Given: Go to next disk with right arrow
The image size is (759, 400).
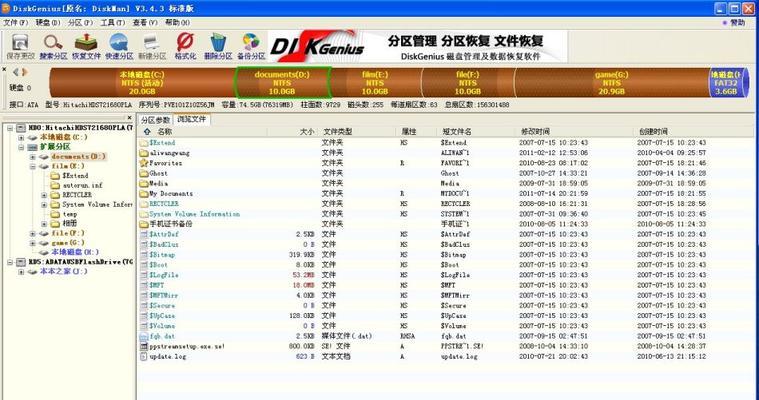Looking at the screenshot, I should (24, 72).
